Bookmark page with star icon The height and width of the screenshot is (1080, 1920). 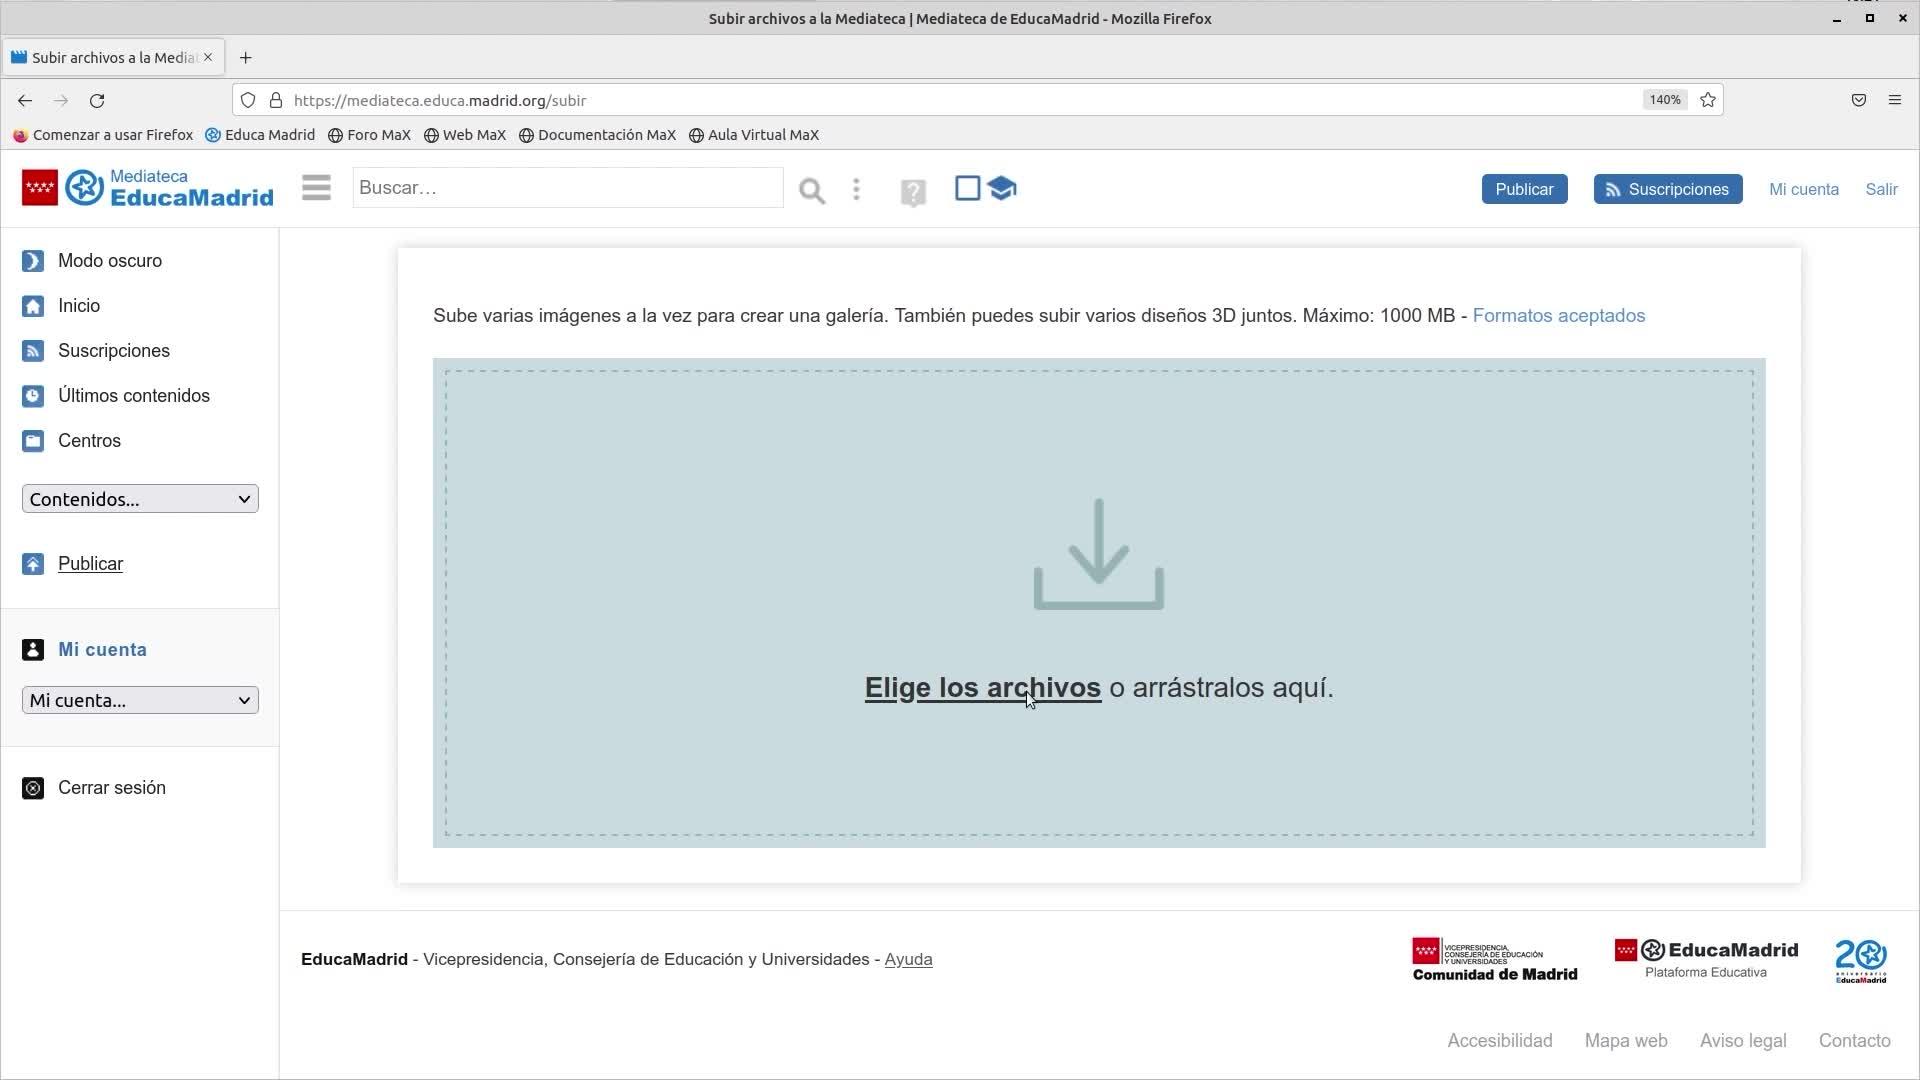(x=1708, y=100)
